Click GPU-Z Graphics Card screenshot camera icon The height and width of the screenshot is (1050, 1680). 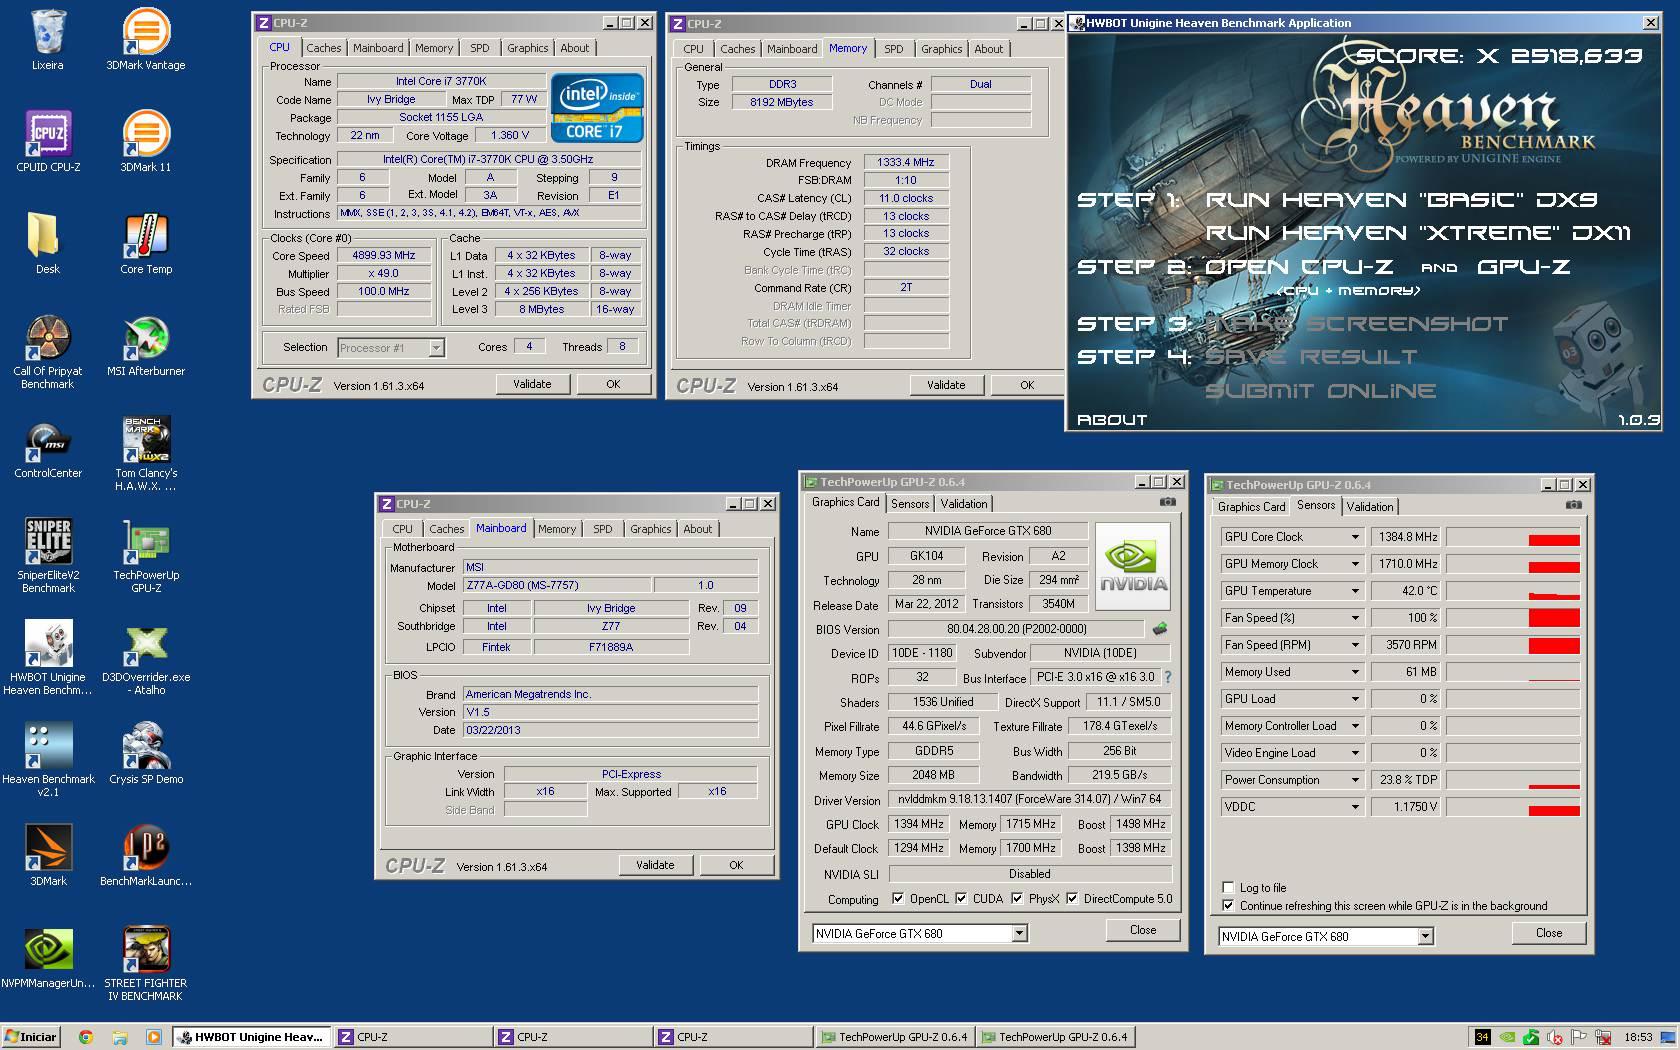point(1167,502)
